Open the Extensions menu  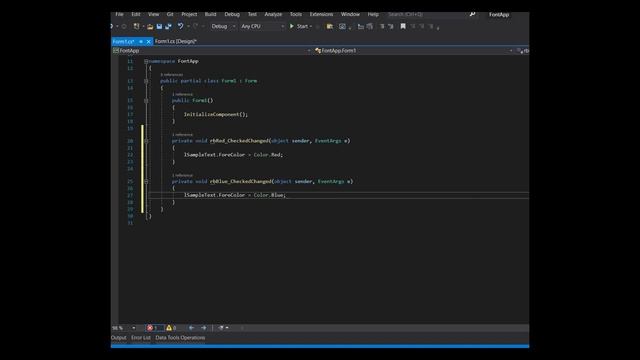(x=321, y=14)
